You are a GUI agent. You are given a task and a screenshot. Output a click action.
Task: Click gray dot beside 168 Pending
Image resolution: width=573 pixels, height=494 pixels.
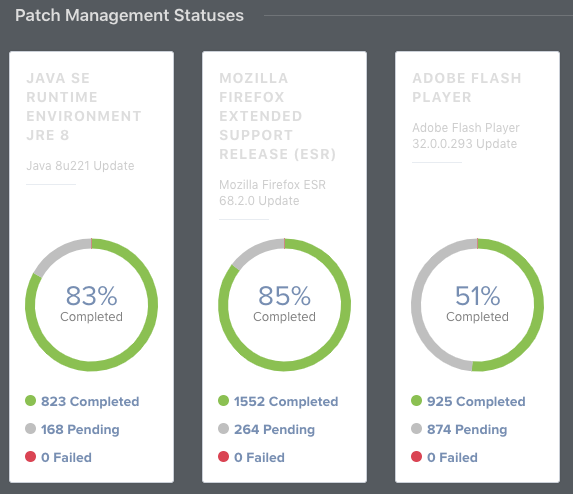[x=31, y=428]
